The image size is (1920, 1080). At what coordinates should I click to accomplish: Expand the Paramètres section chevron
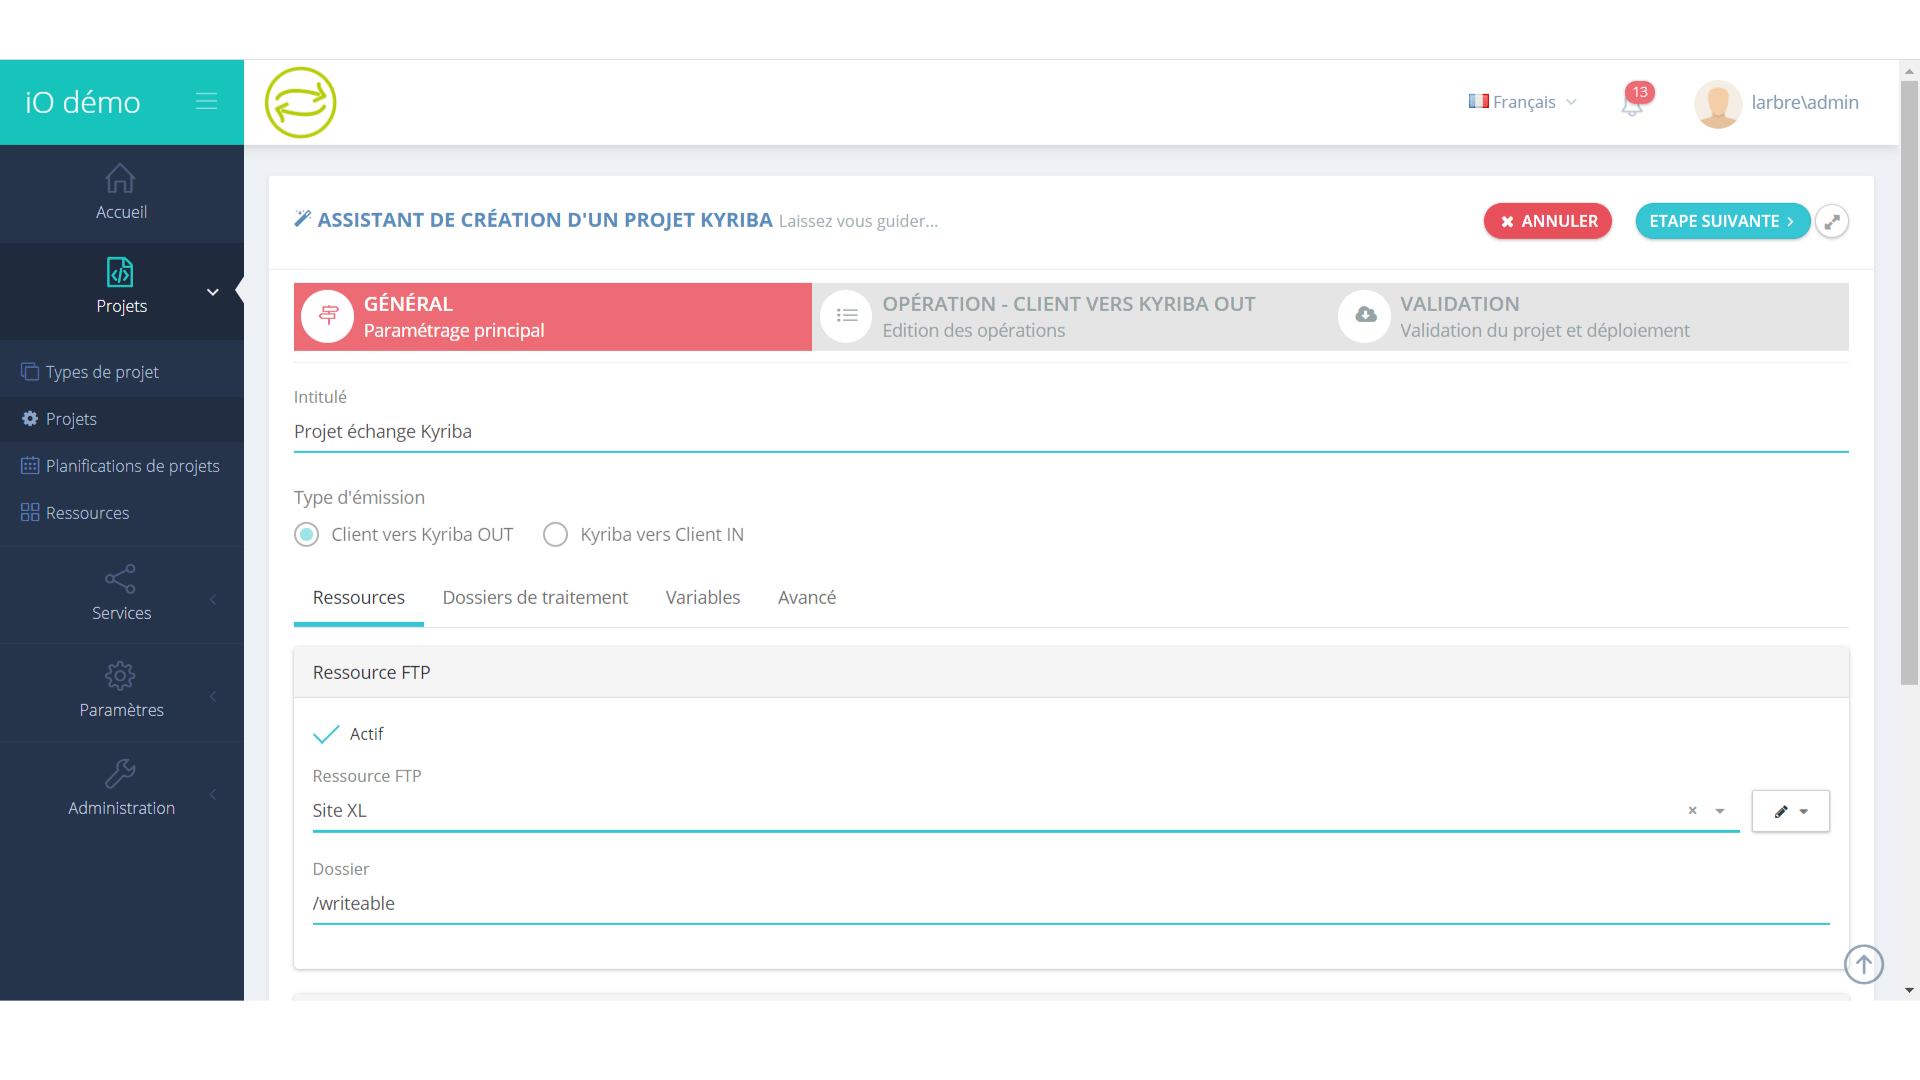point(213,696)
